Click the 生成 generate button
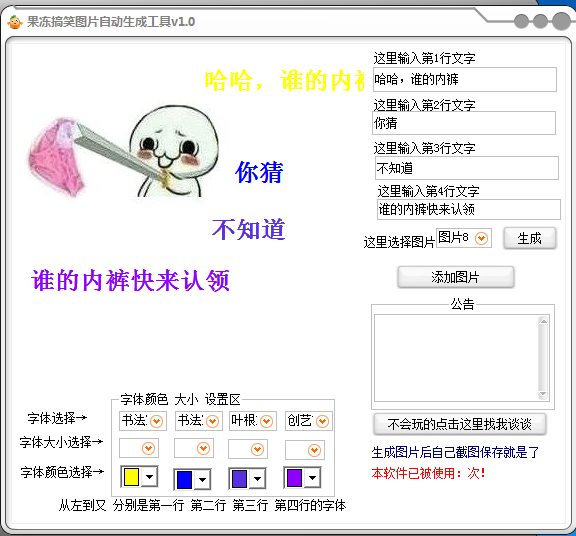This screenshot has height=536, width=576. 529,238
